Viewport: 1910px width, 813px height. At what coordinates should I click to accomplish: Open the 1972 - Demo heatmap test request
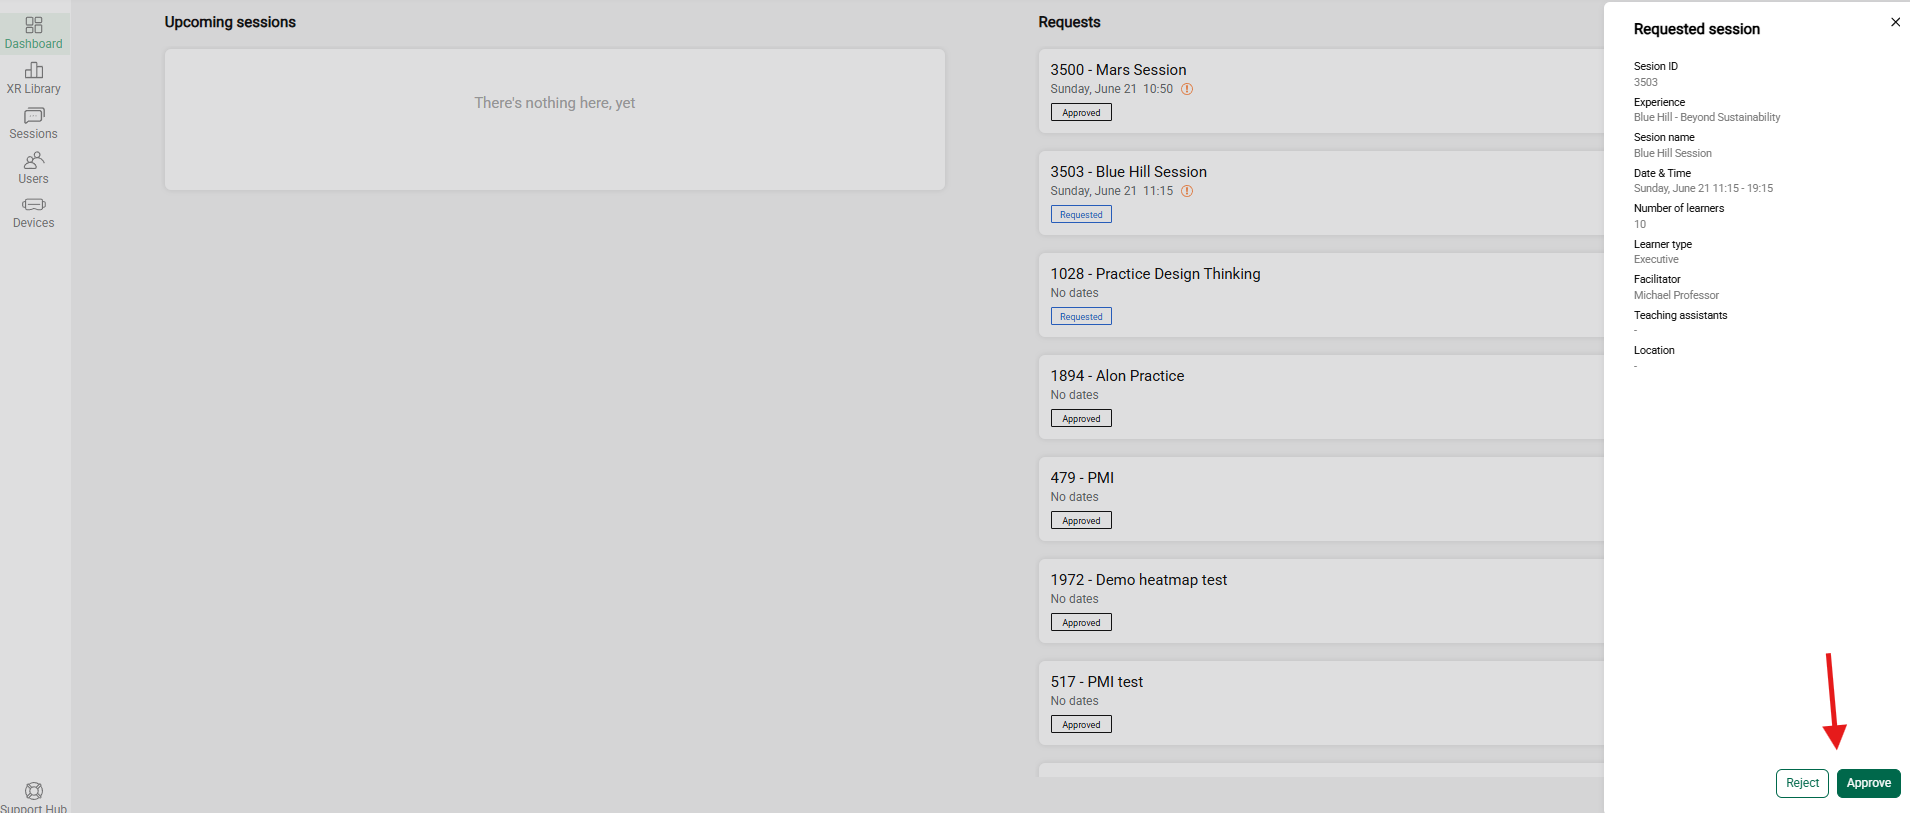pyautogui.click(x=1320, y=601)
